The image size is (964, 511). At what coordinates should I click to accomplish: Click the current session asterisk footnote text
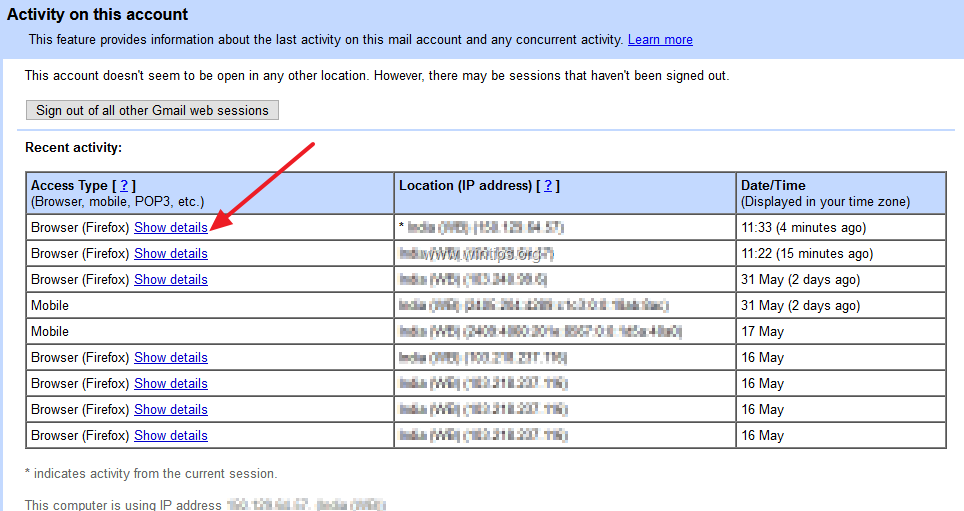pos(151,473)
